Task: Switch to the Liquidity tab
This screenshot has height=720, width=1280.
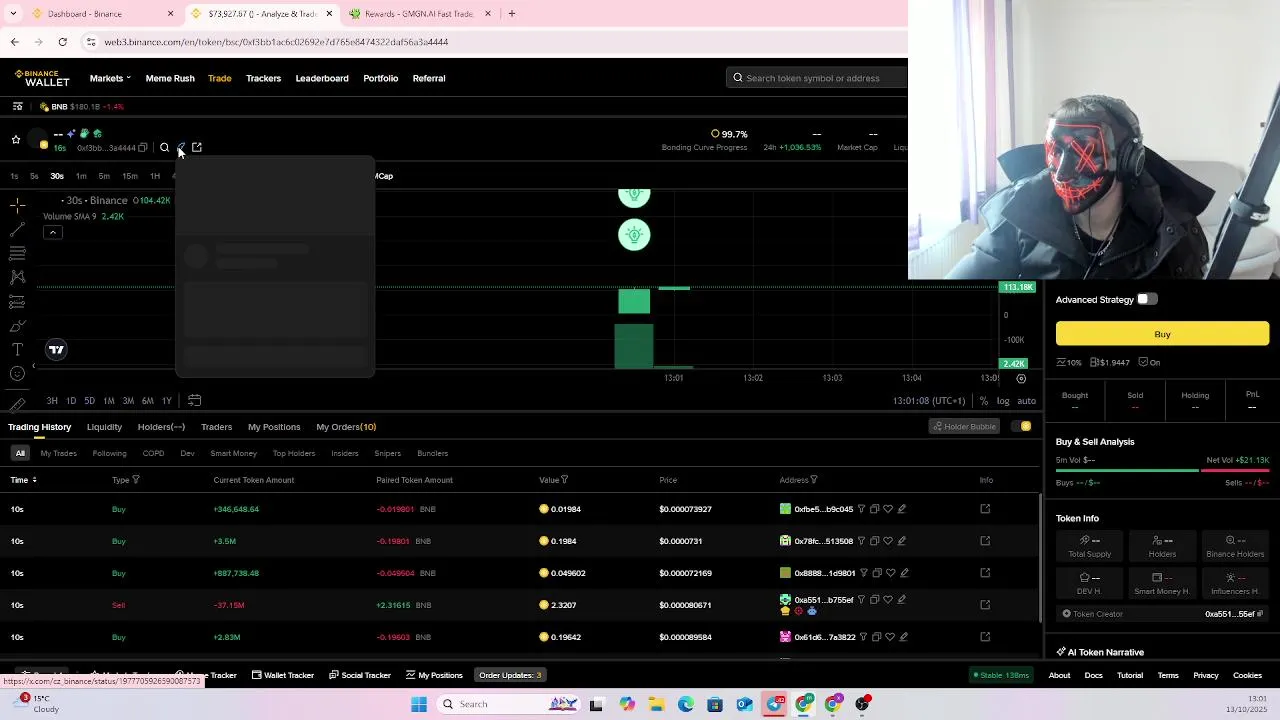Action: tap(104, 427)
